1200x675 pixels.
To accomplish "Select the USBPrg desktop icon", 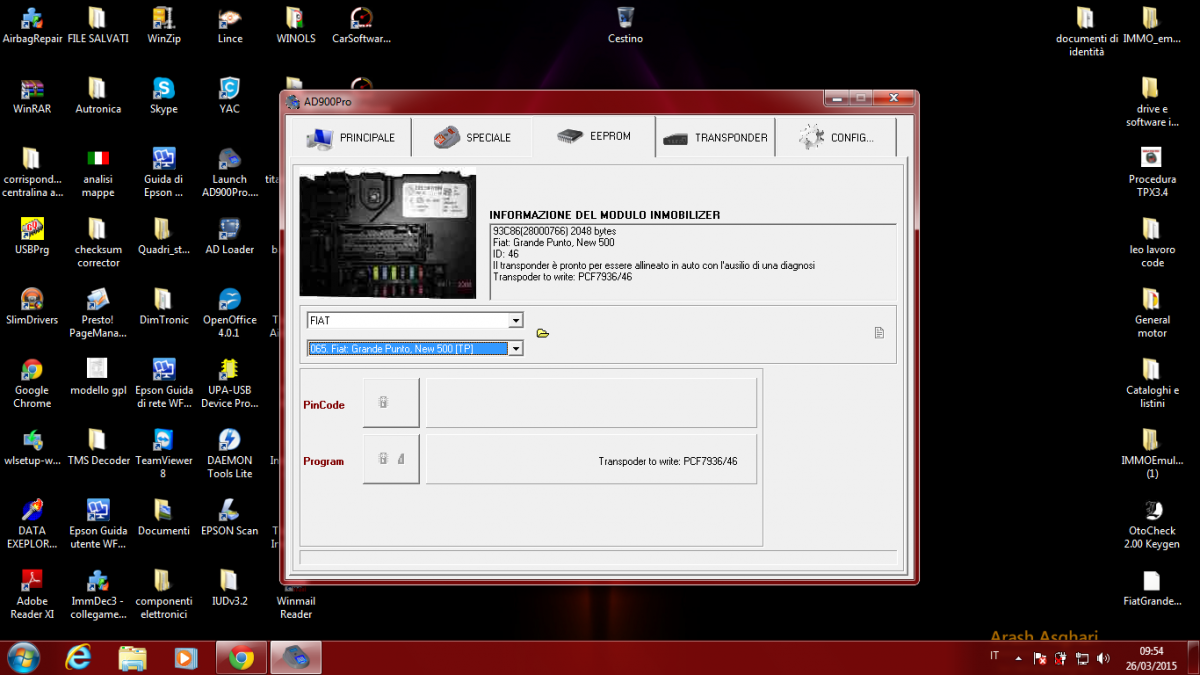I will click(x=32, y=237).
